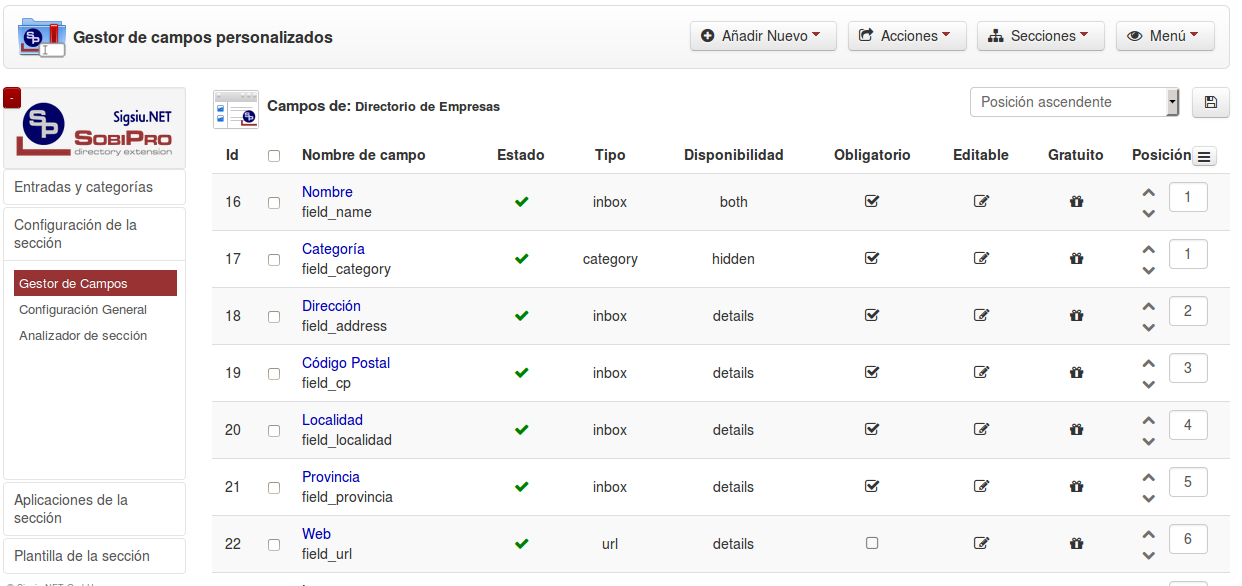The image size is (1242, 586).
Task: Select Gestor de Campos in sidebar
Action: [x=96, y=284]
